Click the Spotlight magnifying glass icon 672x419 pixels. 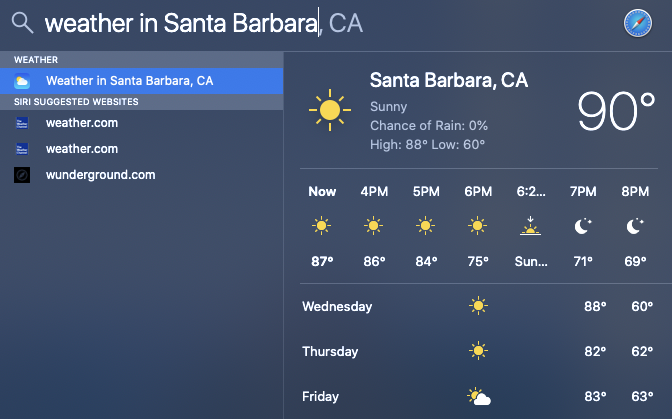(x=21, y=22)
